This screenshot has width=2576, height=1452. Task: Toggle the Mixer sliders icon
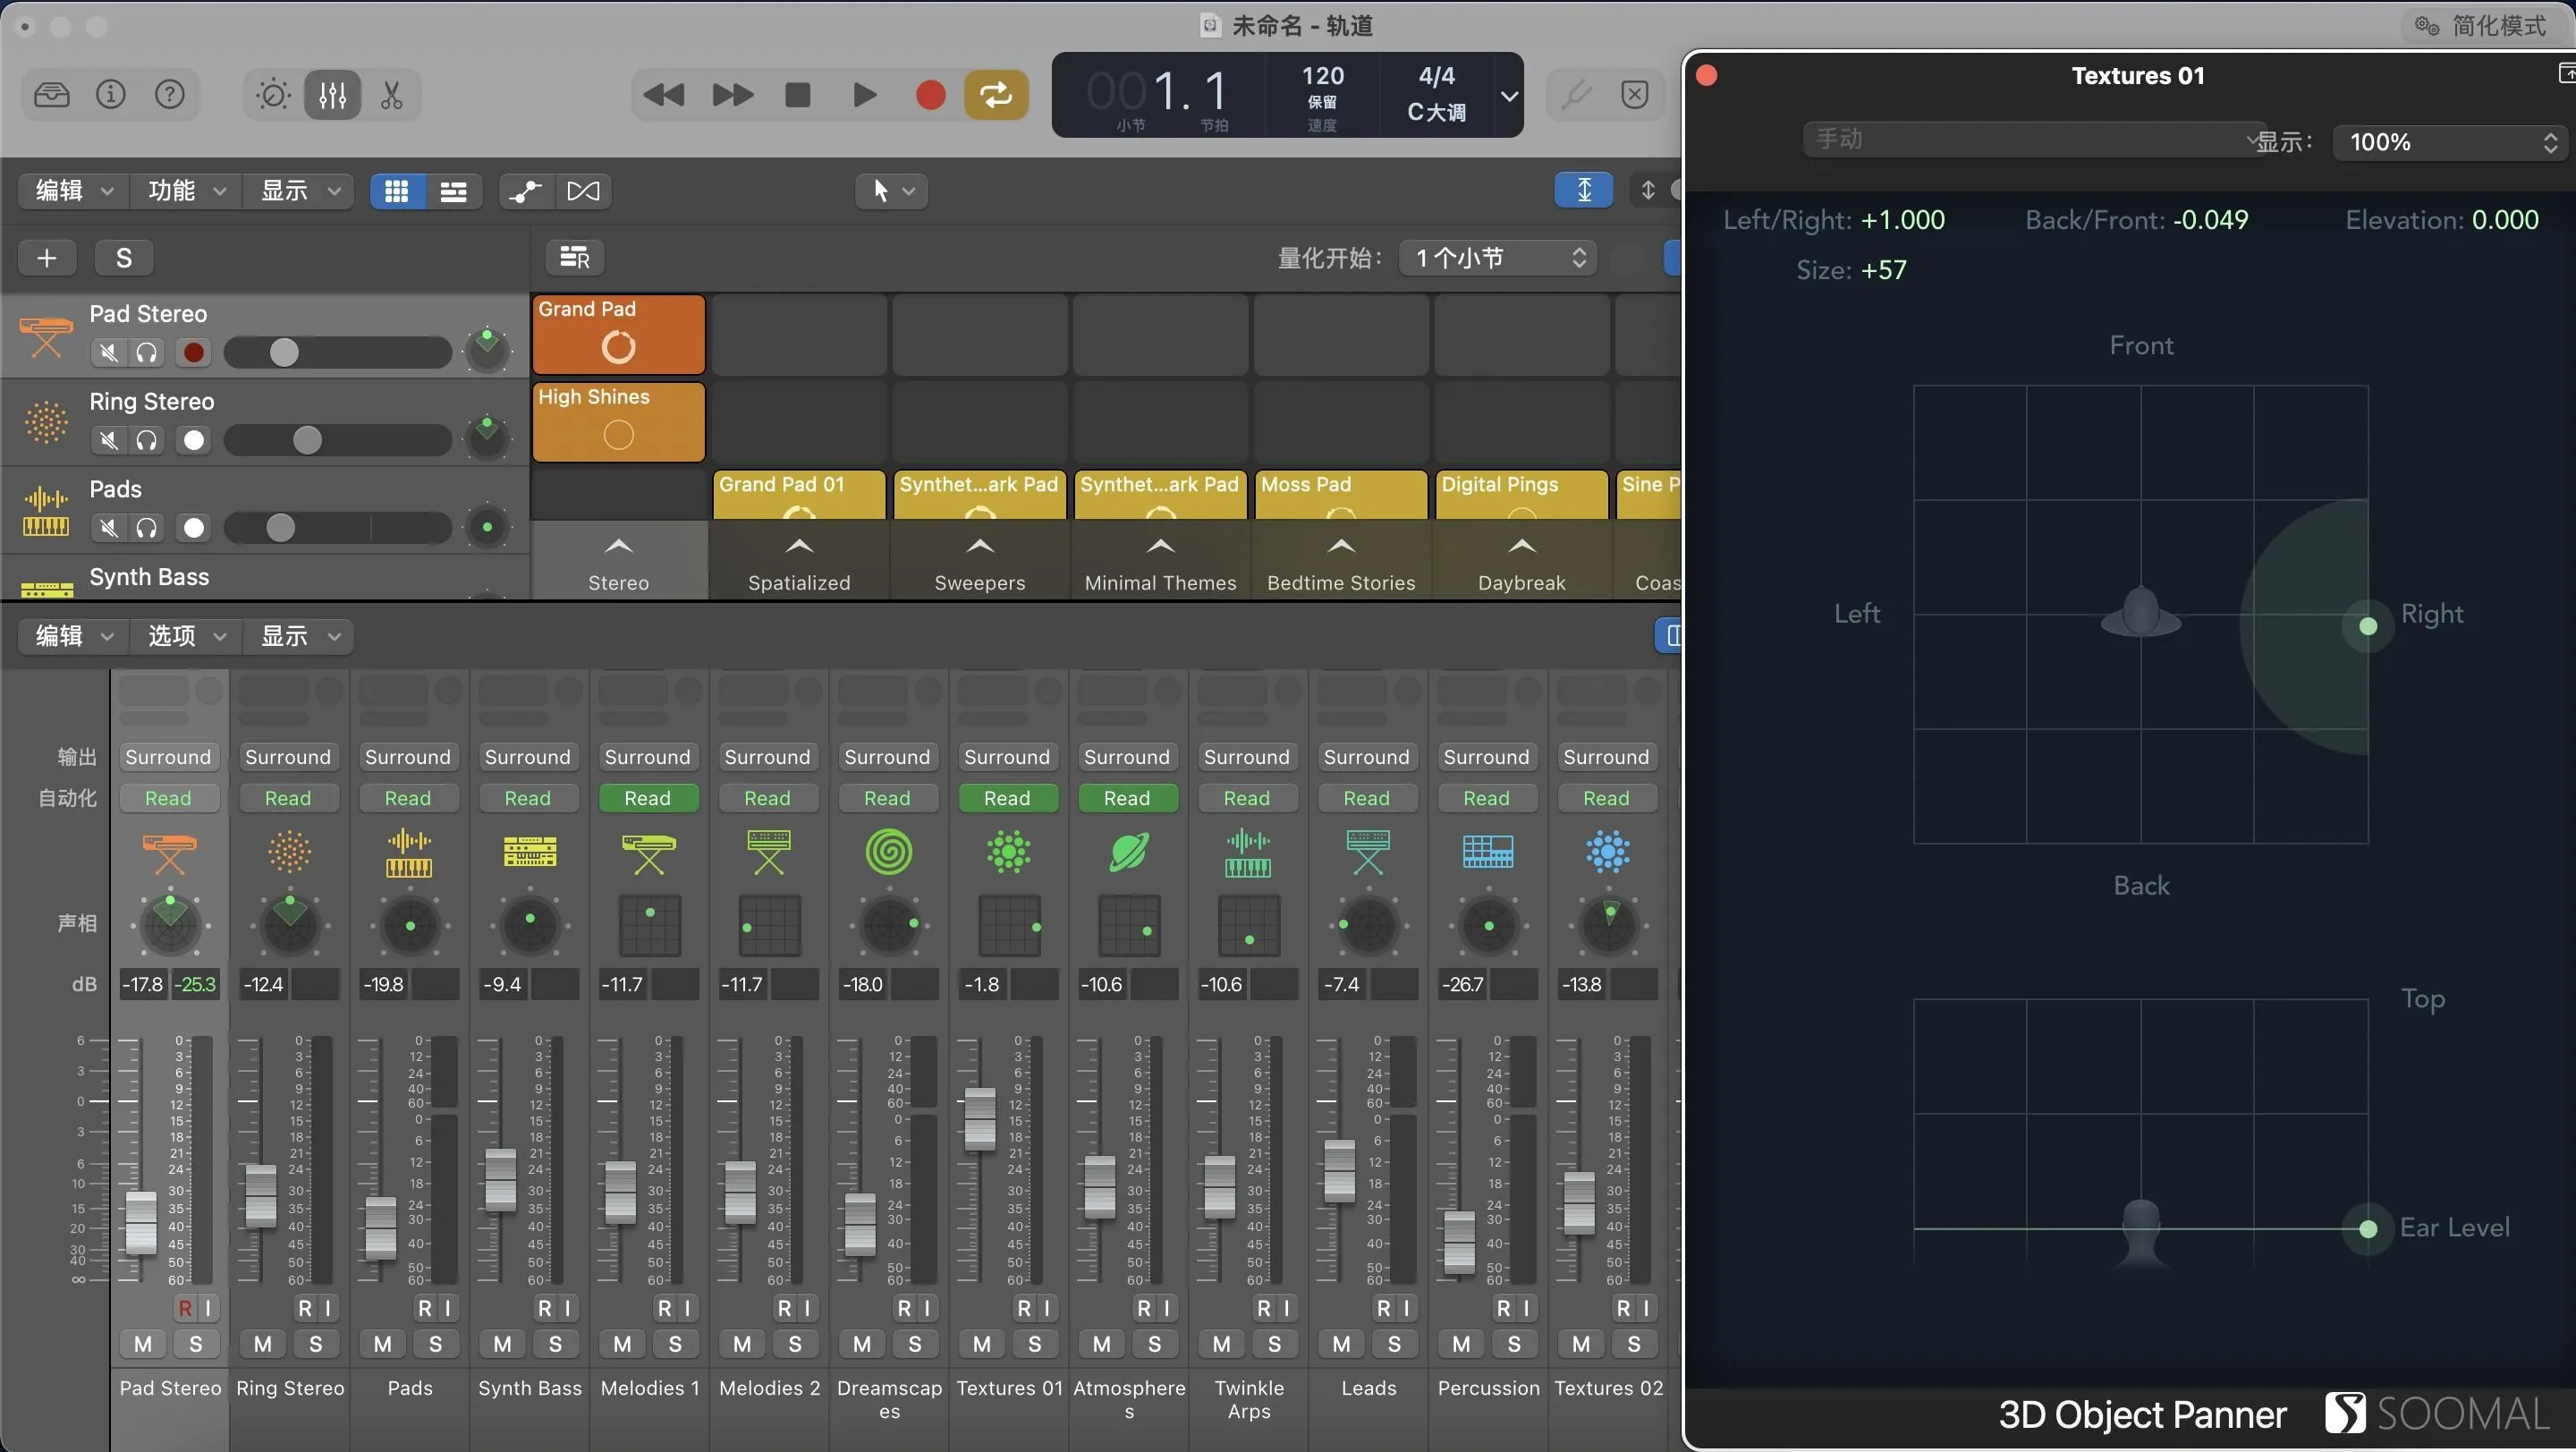click(x=332, y=95)
